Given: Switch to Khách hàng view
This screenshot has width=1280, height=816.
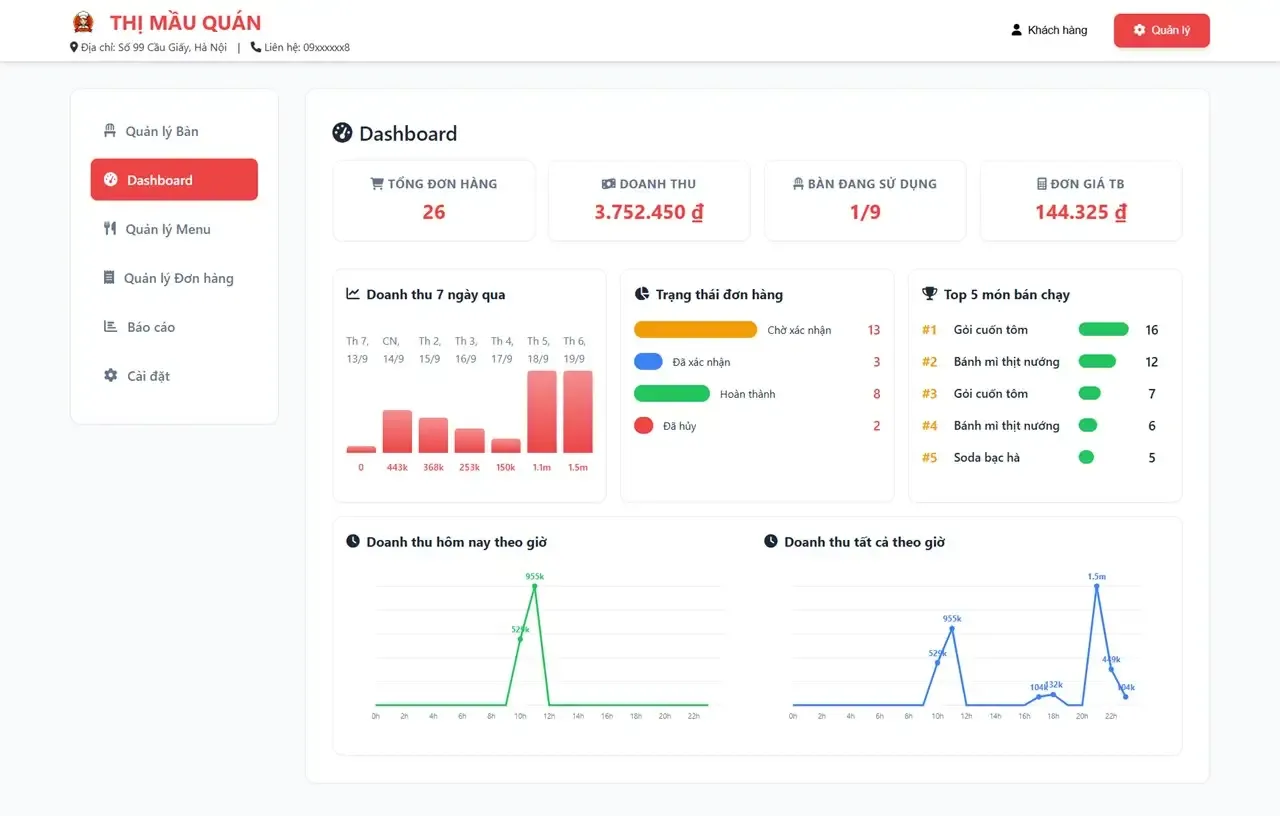Looking at the screenshot, I should point(1049,30).
